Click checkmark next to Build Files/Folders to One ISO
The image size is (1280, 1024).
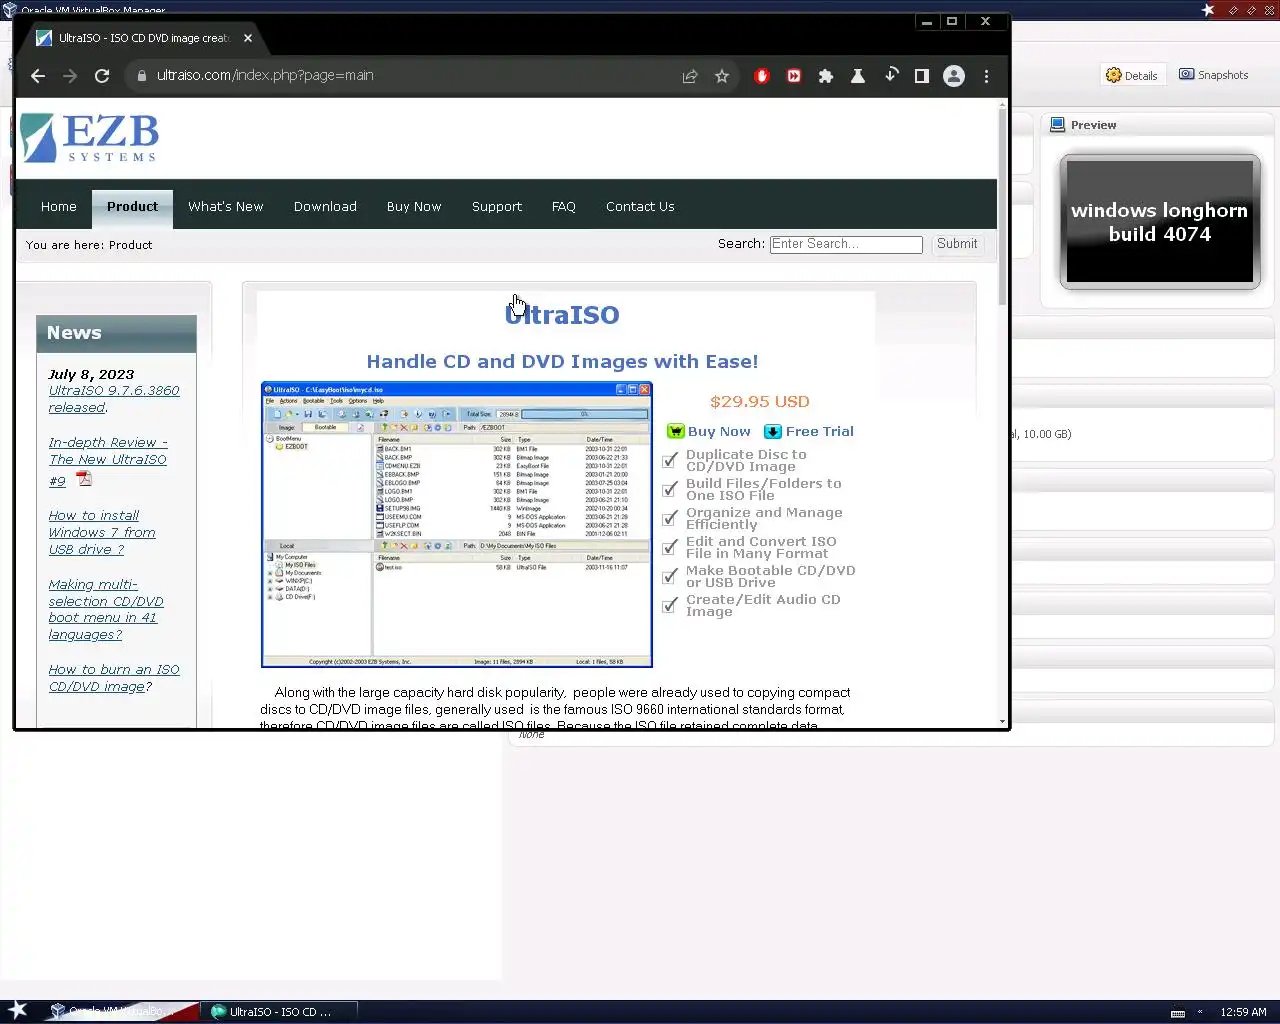click(671, 490)
